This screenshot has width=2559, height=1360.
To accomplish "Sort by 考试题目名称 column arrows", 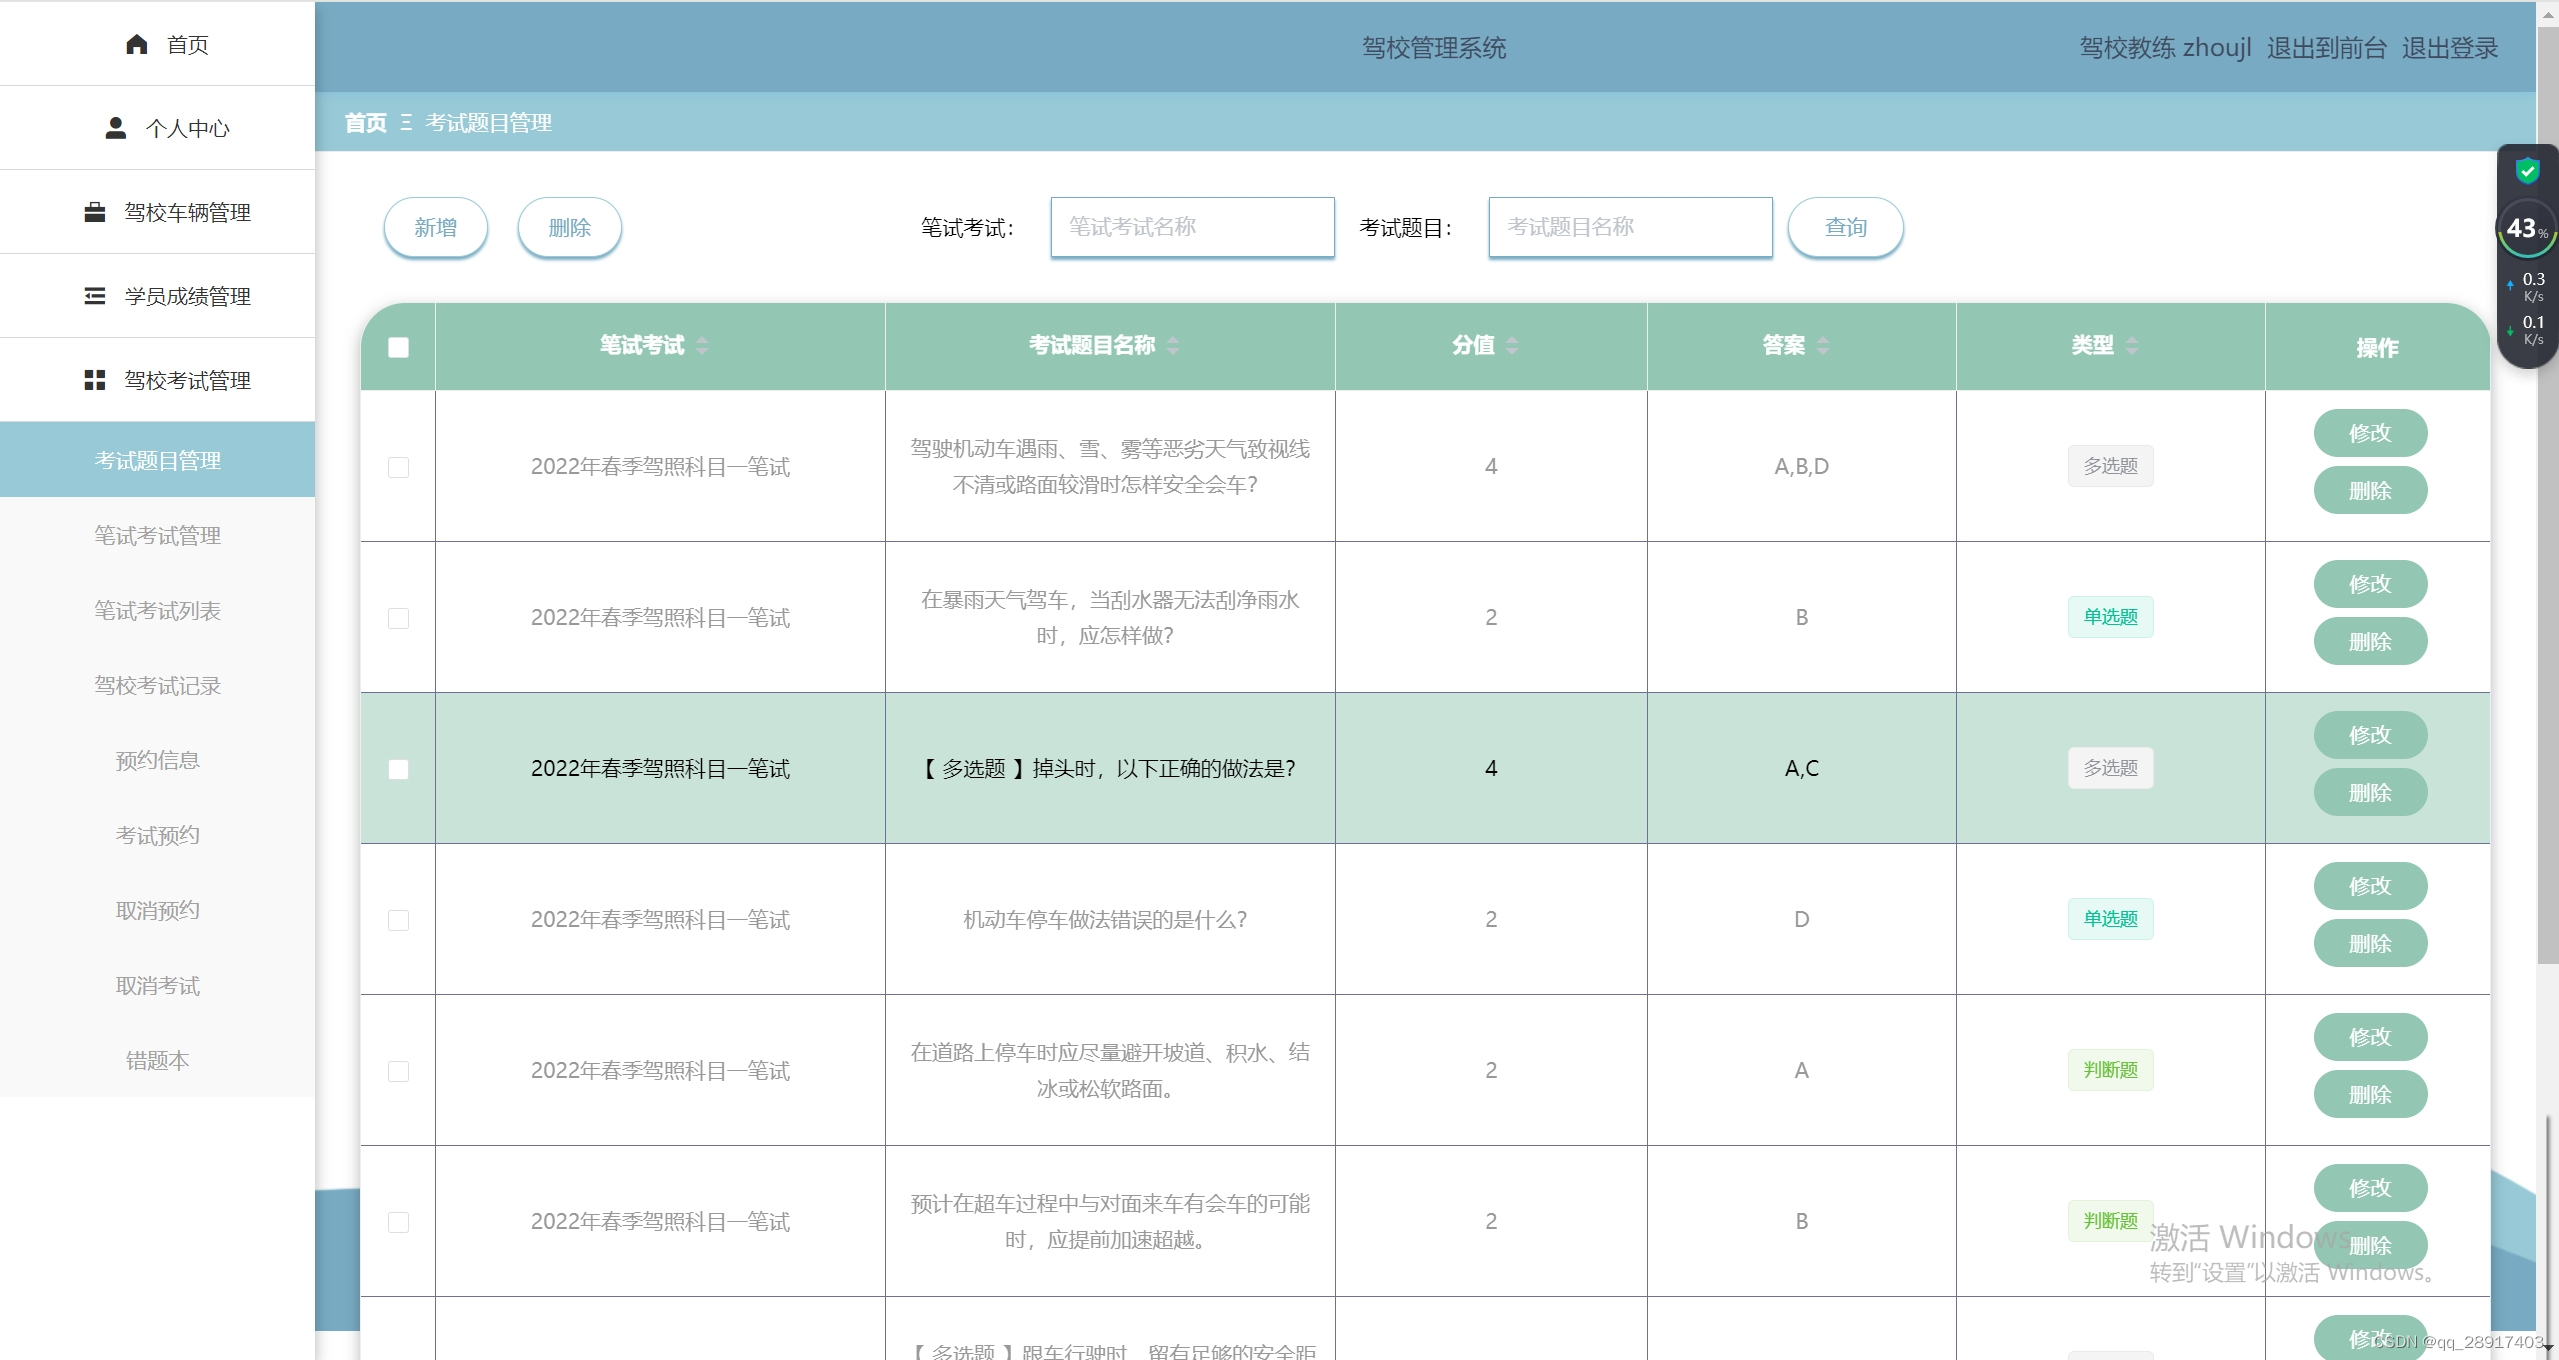I will point(1173,346).
